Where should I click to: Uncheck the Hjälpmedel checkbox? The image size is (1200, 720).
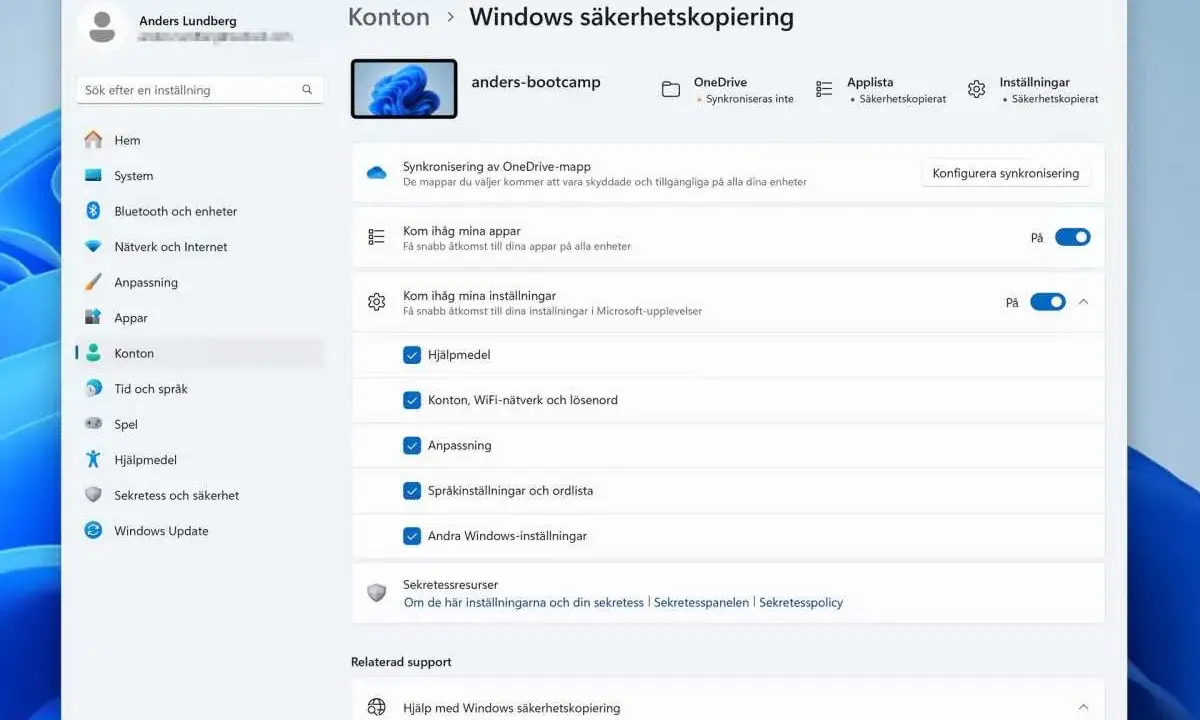coord(411,354)
